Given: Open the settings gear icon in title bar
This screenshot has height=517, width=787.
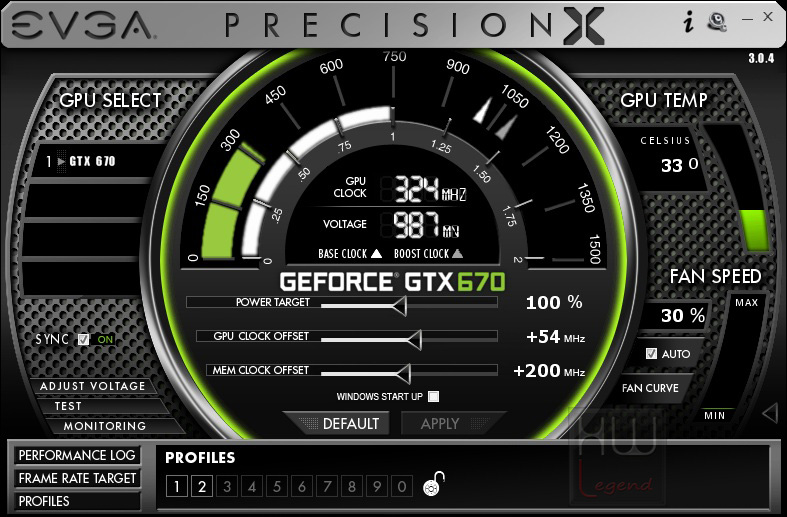Looking at the screenshot, I should click(x=717, y=22).
